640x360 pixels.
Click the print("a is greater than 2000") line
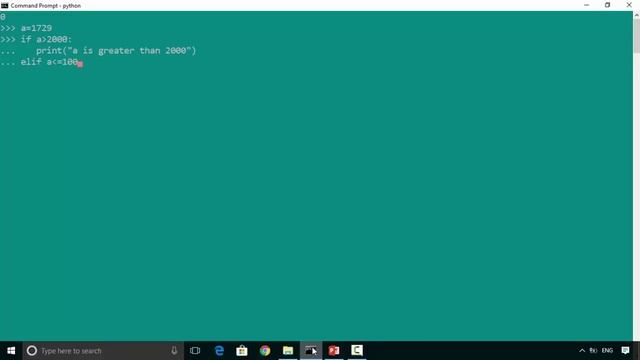[x=116, y=51]
